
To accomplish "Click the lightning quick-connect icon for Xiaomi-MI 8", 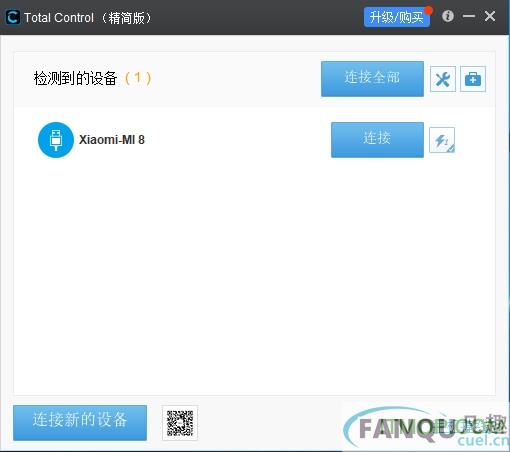I will 442,140.
